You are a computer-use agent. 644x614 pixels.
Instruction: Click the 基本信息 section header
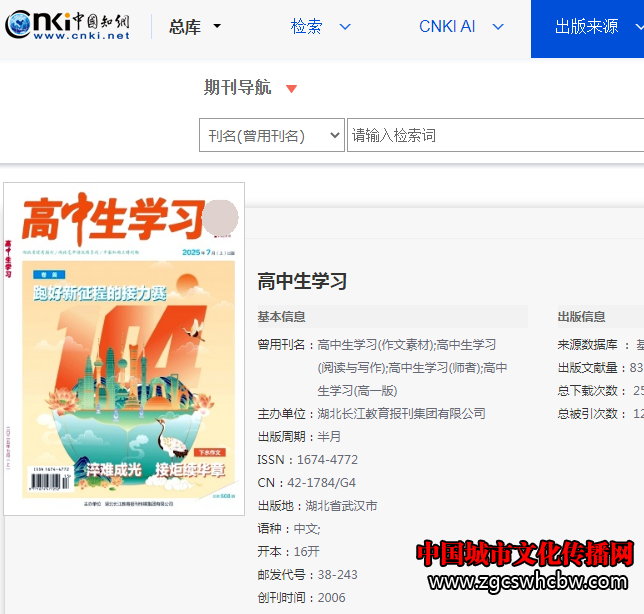282,317
